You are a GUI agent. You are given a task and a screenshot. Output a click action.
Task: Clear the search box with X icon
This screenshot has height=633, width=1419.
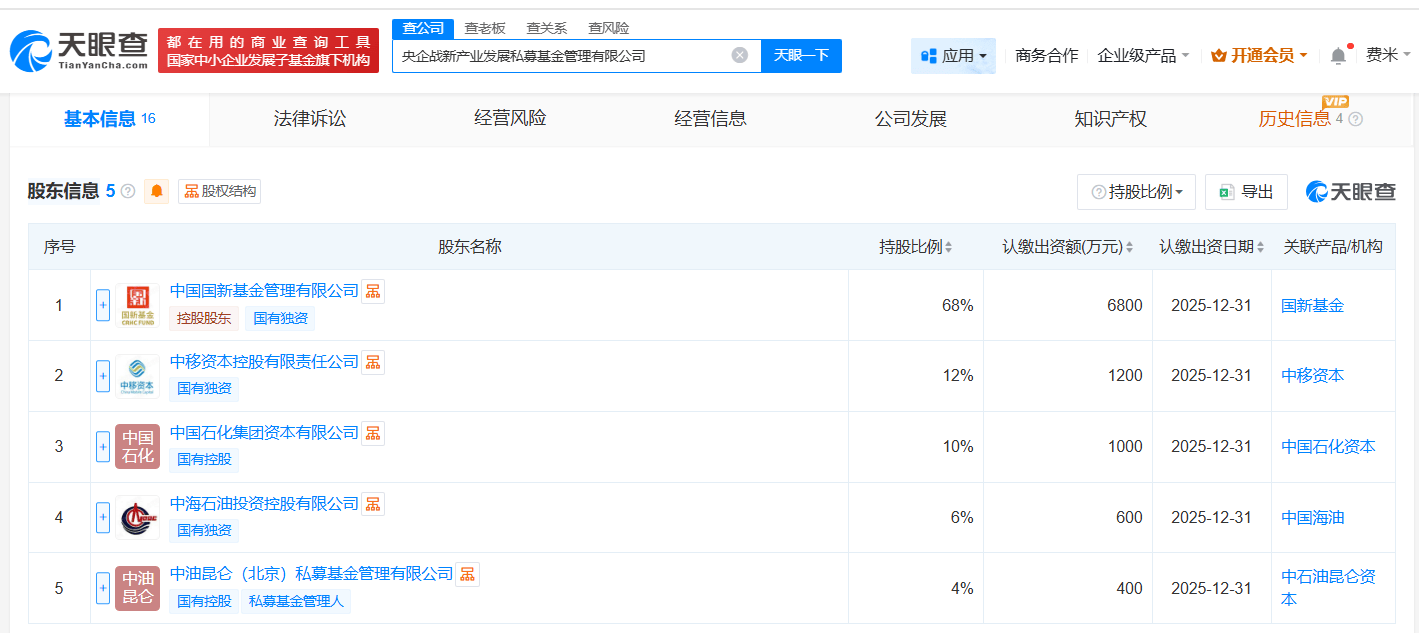click(x=739, y=55)
